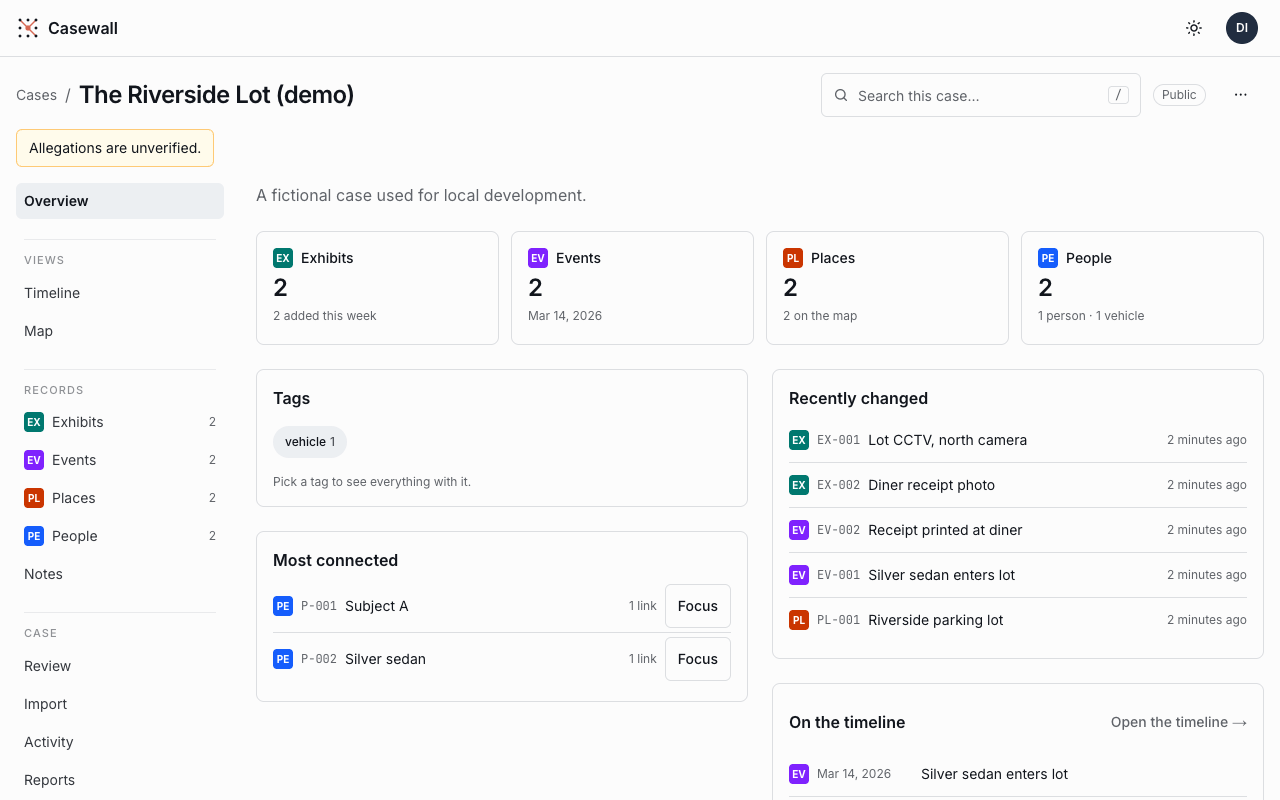
Task: Click the Events card EV icon
Action: 538,258
